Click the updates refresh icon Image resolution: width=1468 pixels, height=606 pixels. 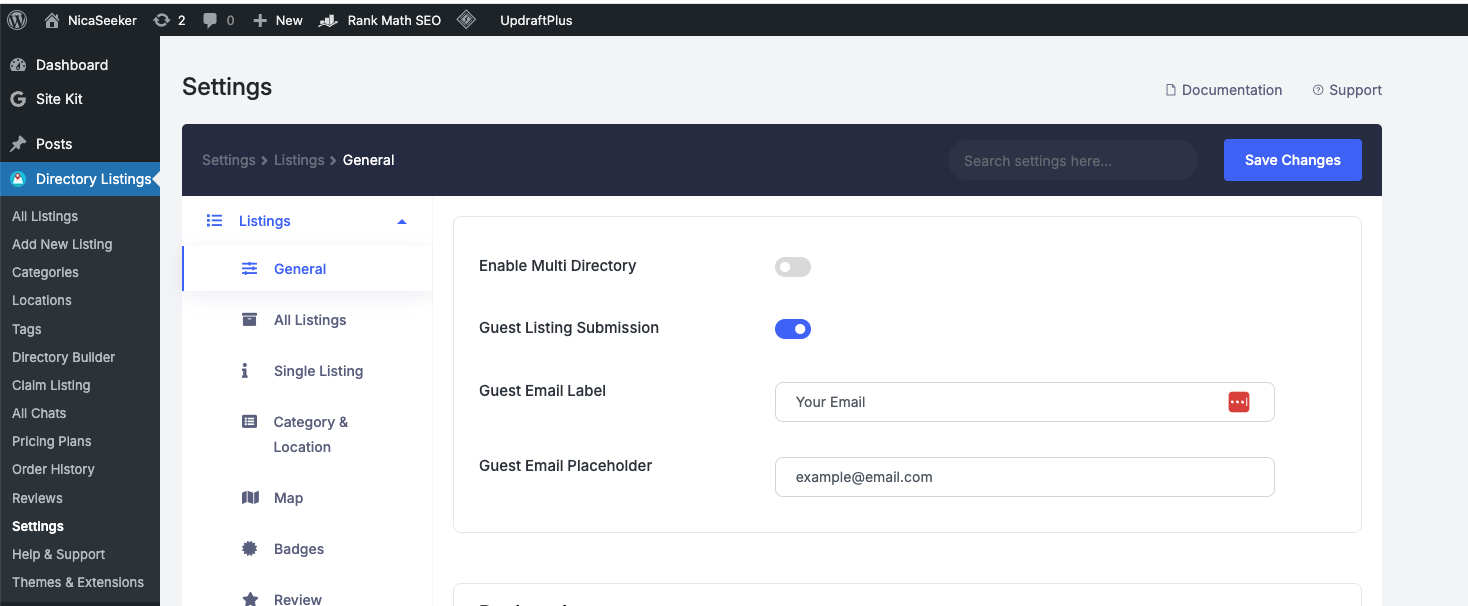pyautogui.click(x=162, y=20)
